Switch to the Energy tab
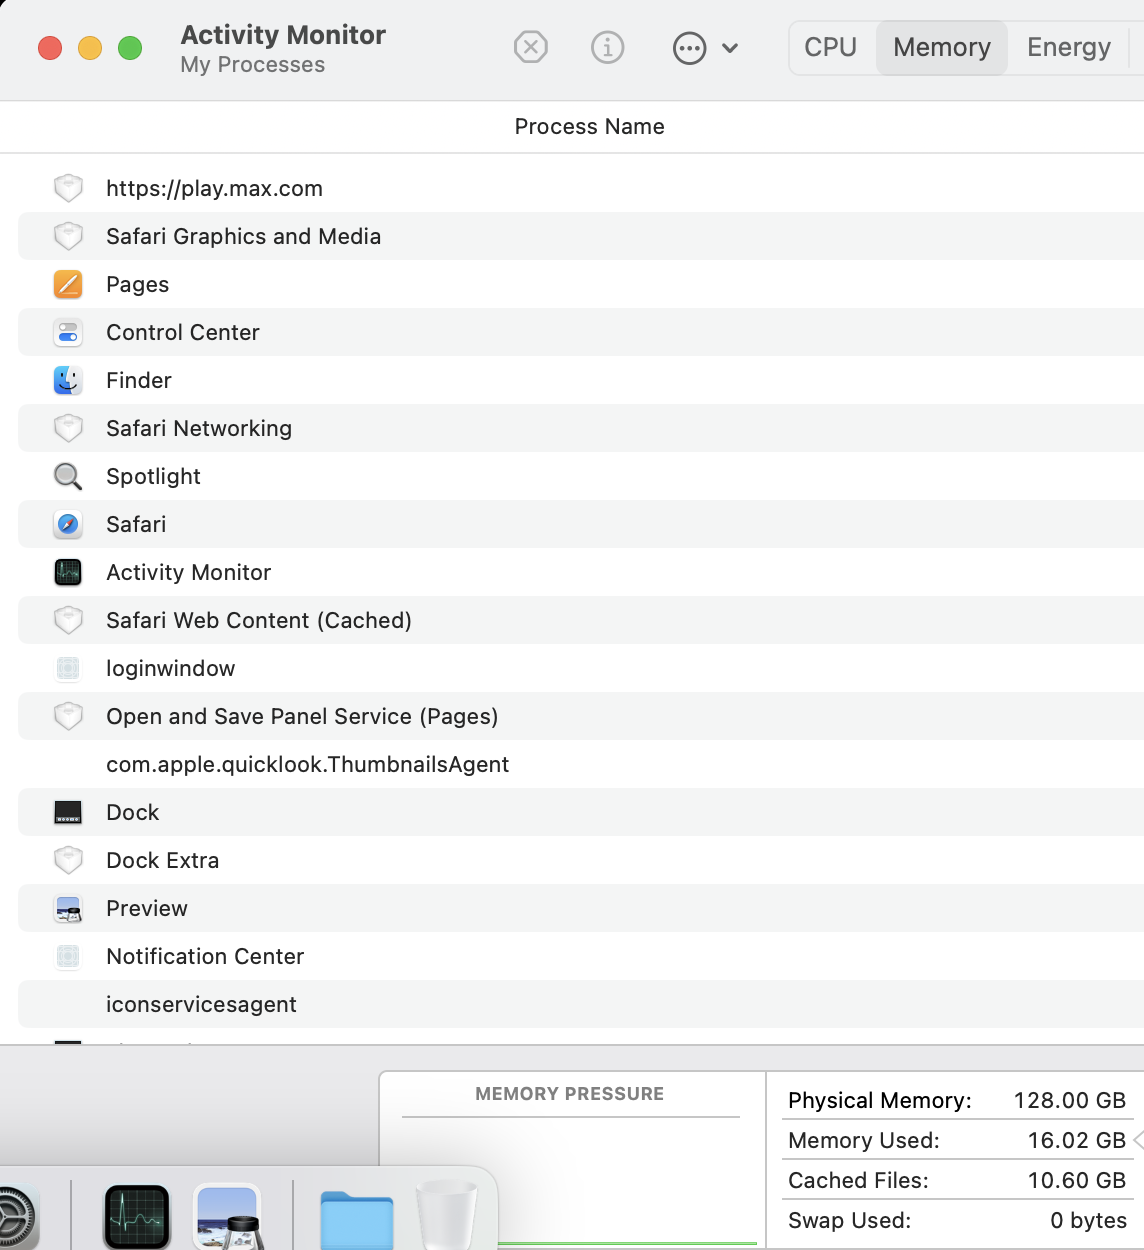 tap(1068, 47)
